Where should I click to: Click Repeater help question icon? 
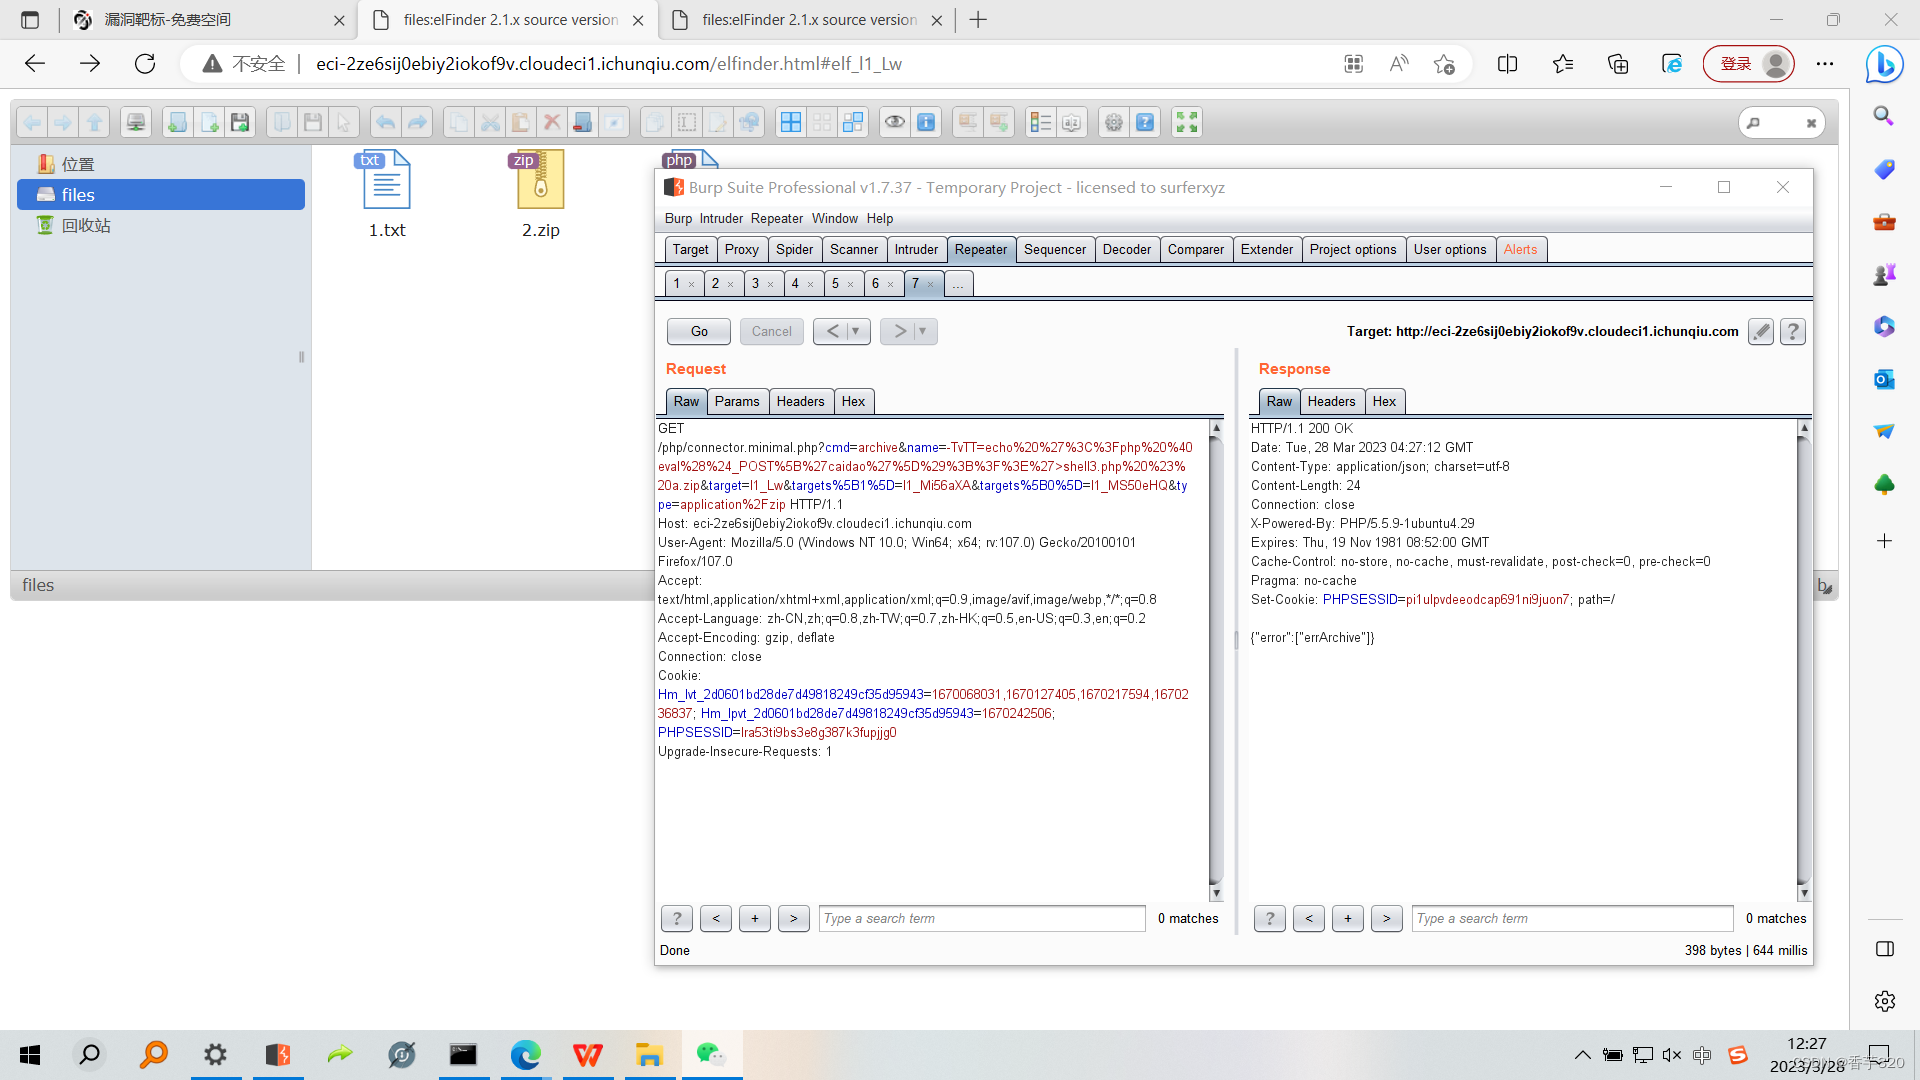coord(1793,332)
